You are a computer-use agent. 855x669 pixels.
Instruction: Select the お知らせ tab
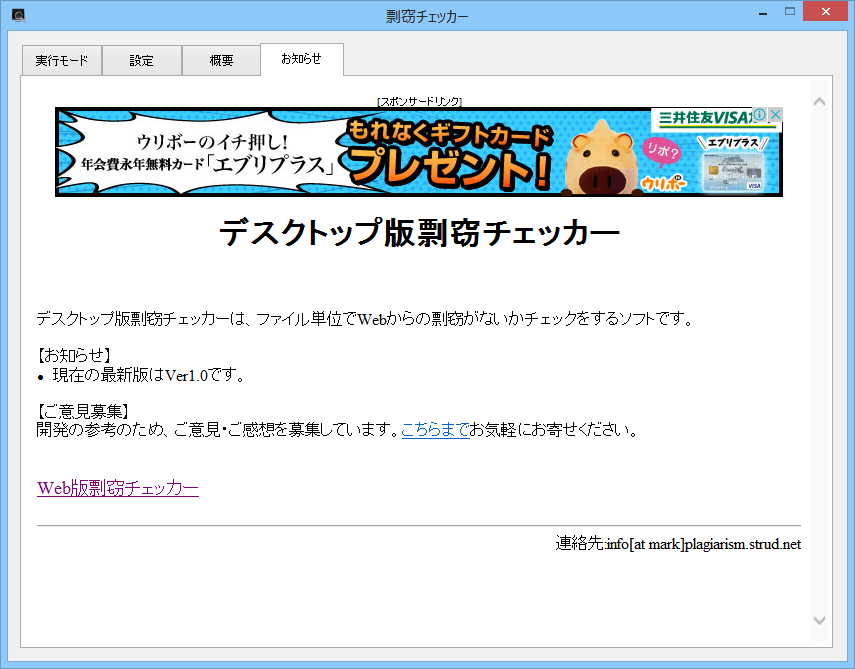coord(302,59)
